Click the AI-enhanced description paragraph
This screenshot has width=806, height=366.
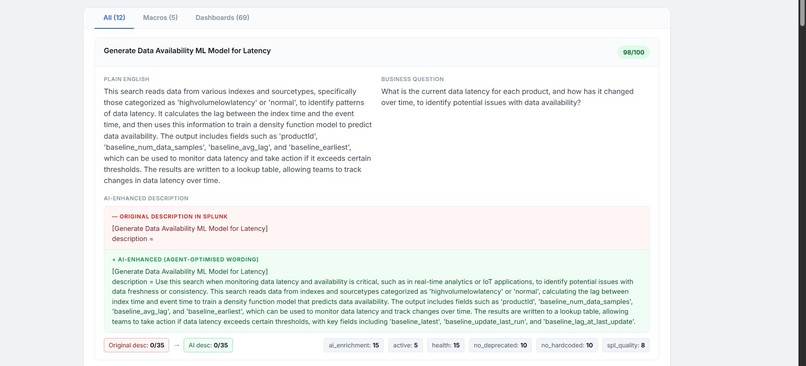374,302
